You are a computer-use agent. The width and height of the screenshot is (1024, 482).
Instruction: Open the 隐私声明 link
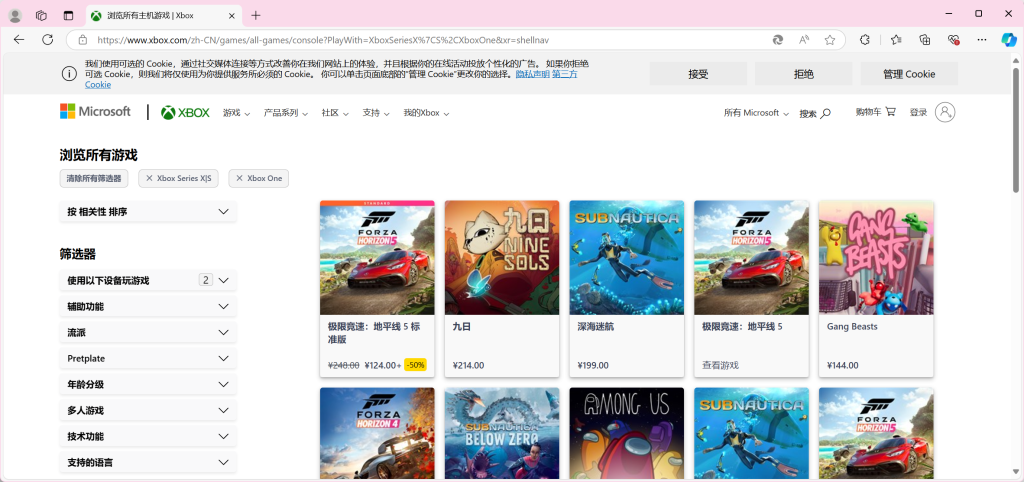tap(532, 74)
